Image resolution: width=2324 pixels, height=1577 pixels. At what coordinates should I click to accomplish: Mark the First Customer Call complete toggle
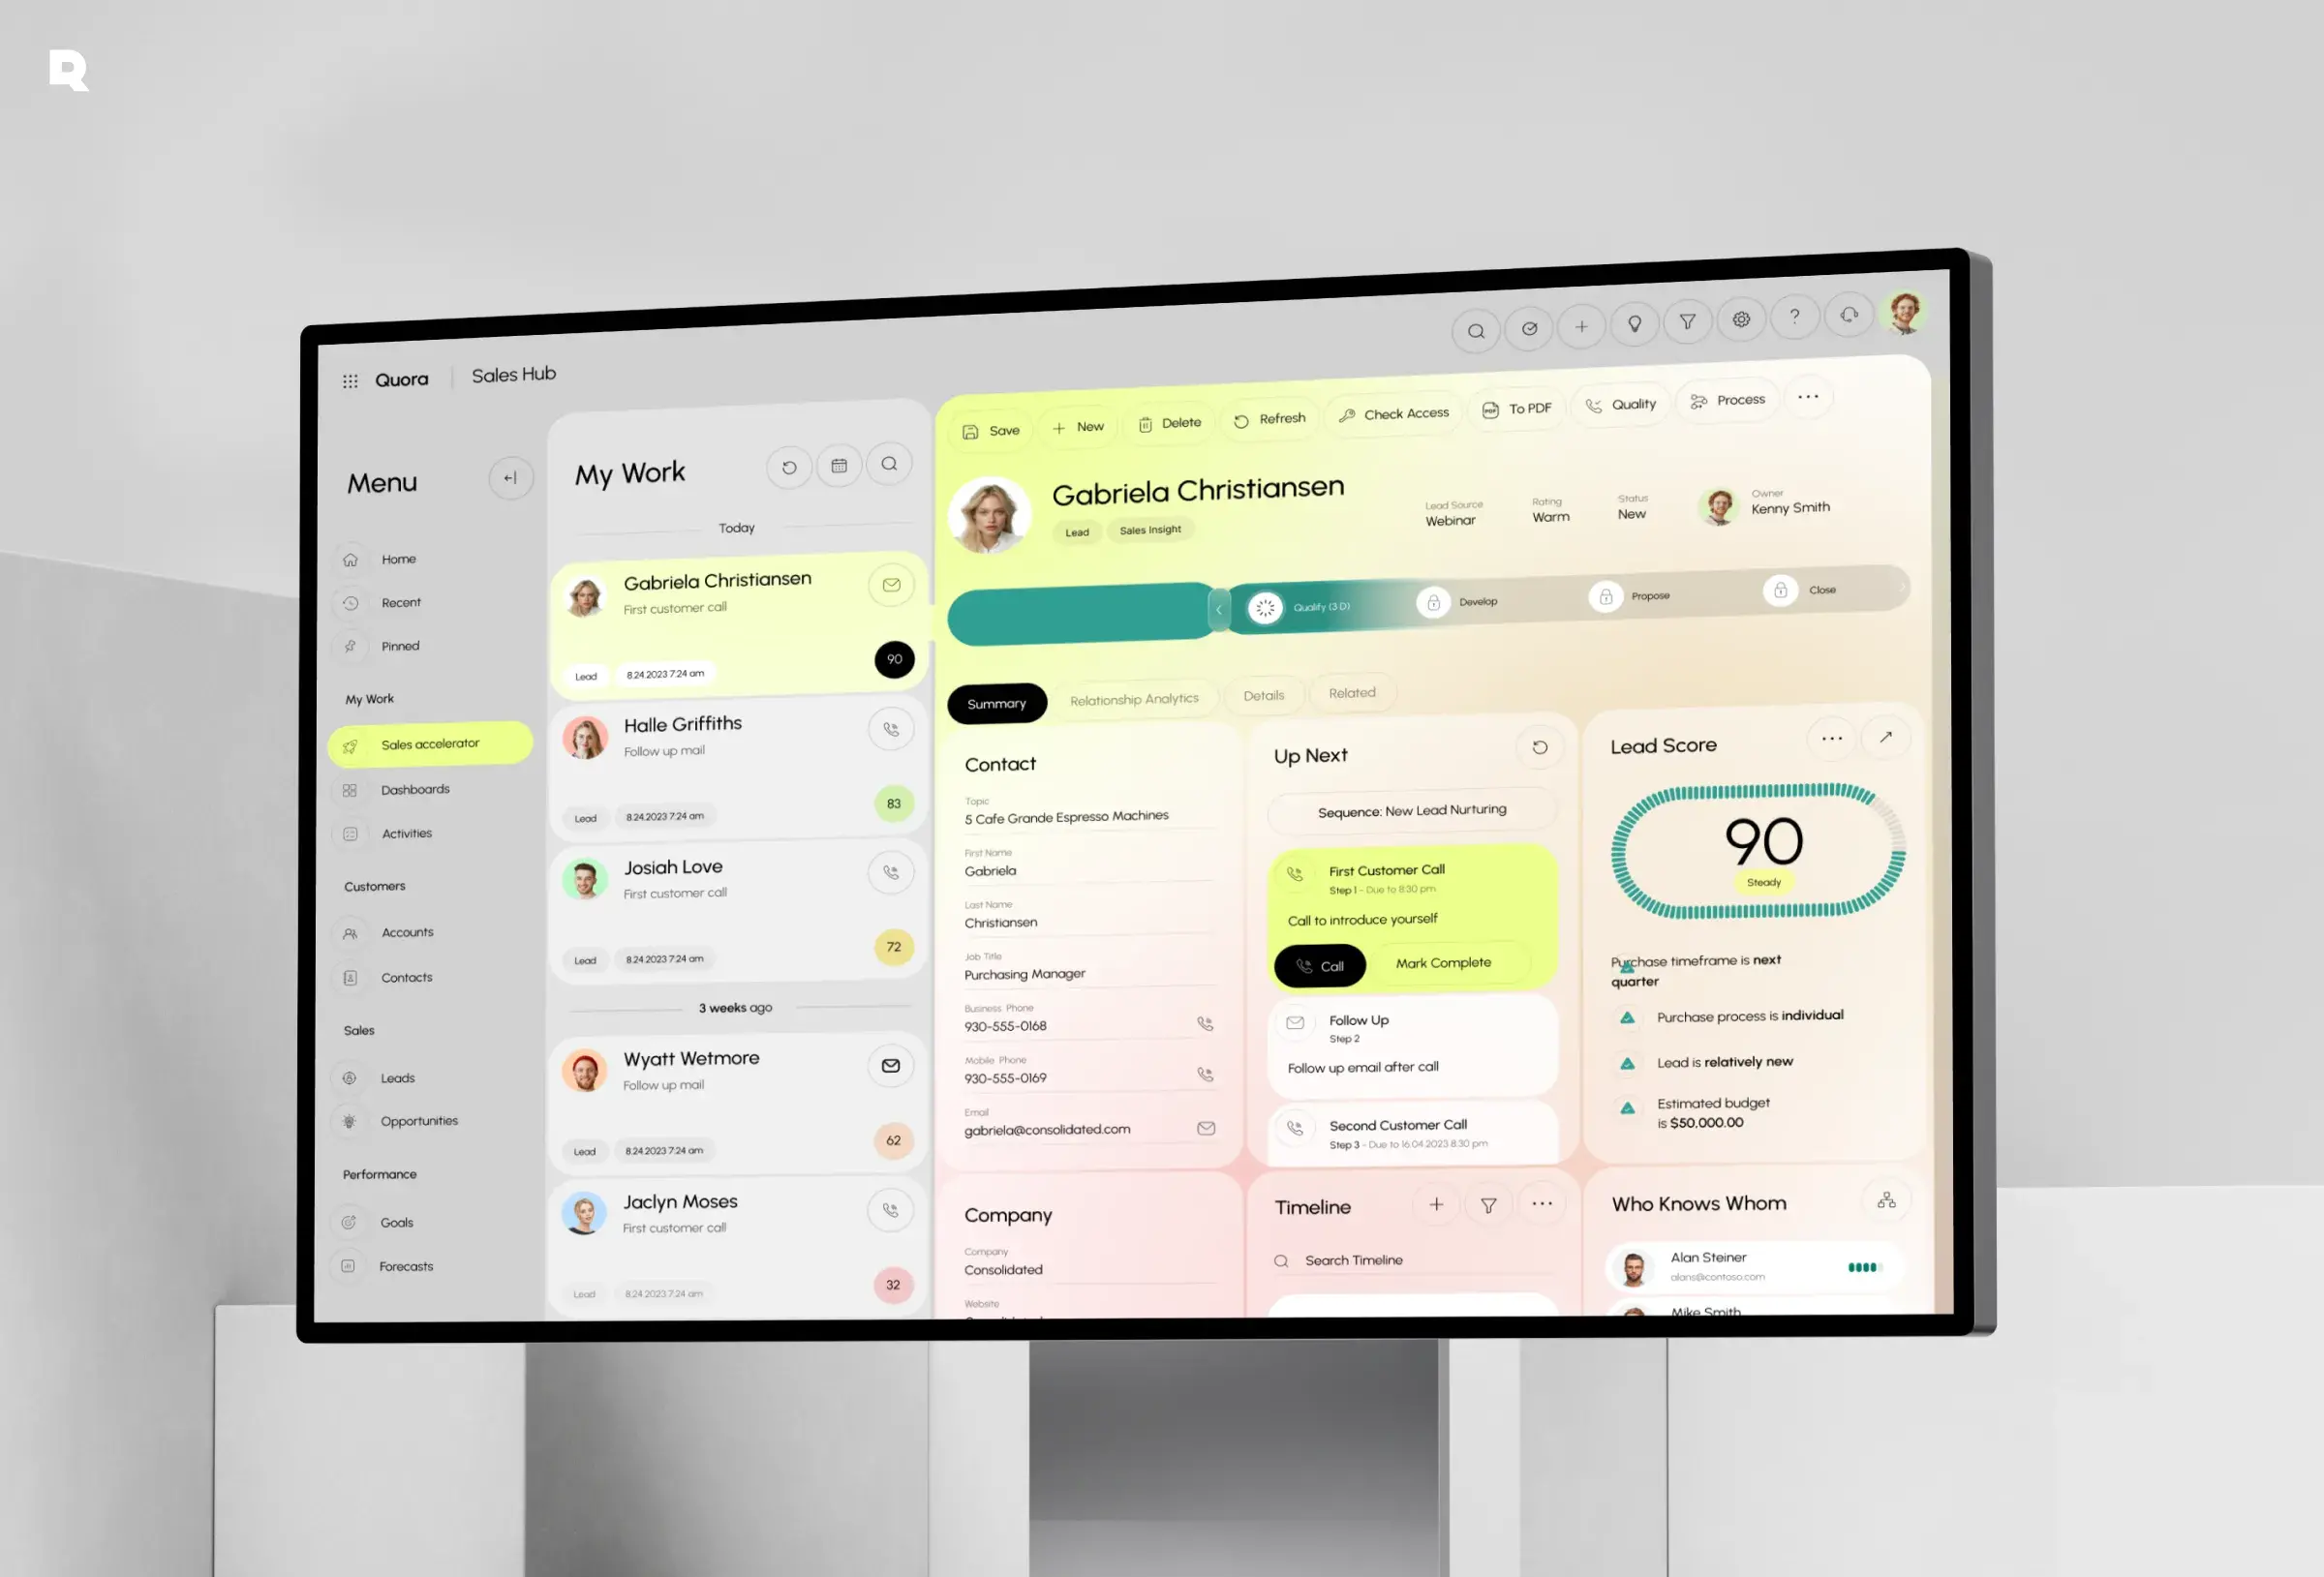coord(1442,962)
